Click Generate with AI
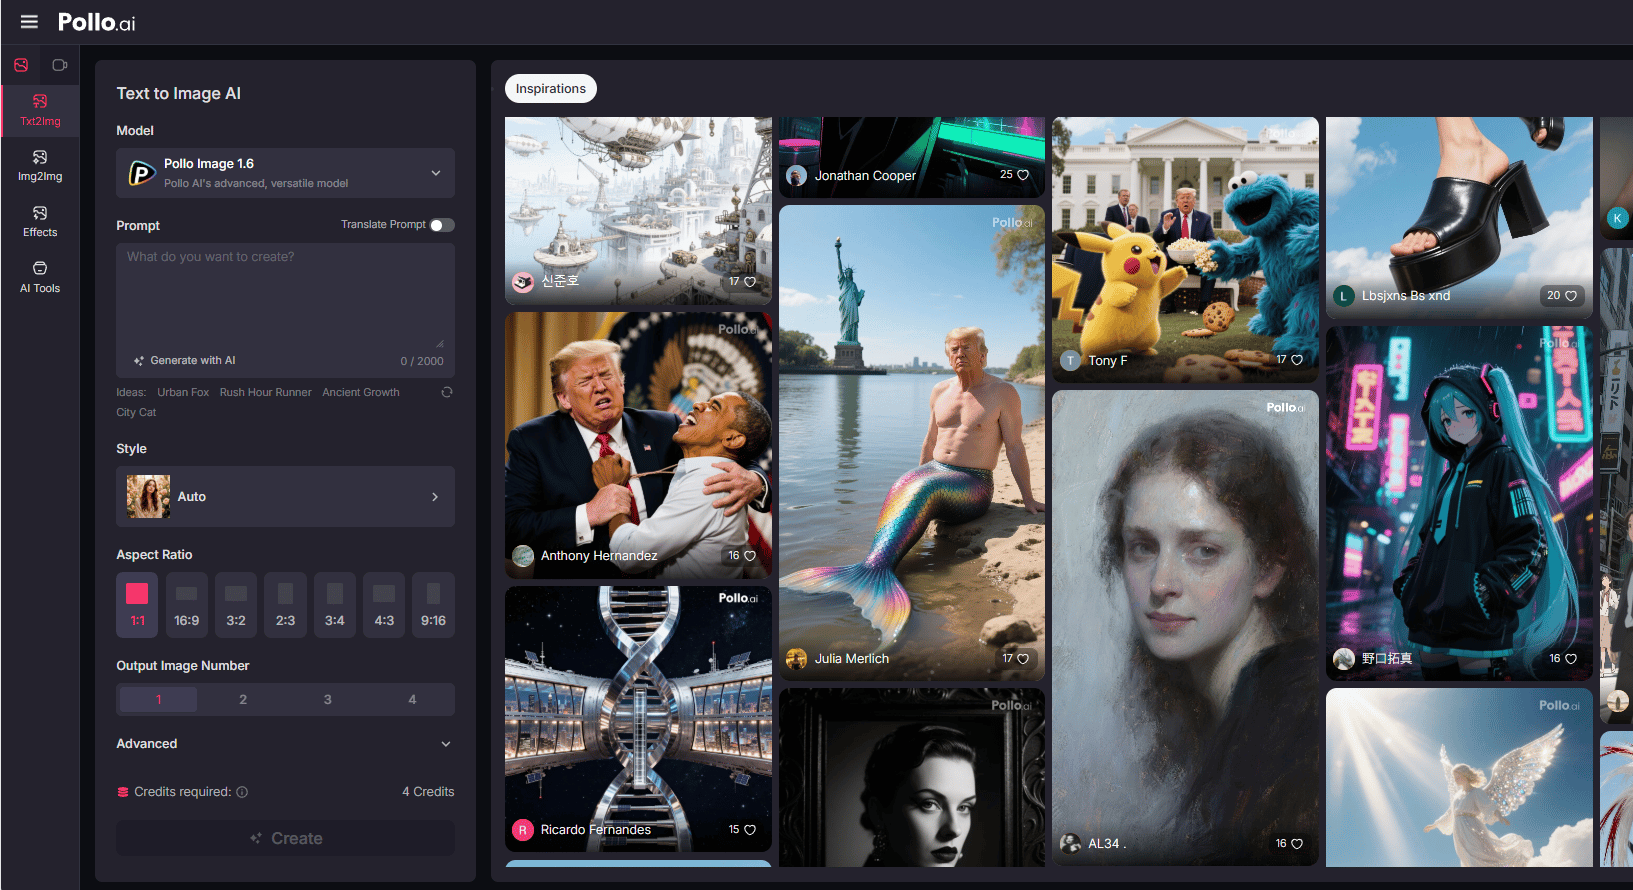This screenshot has height=890, width=1633. 185,361
